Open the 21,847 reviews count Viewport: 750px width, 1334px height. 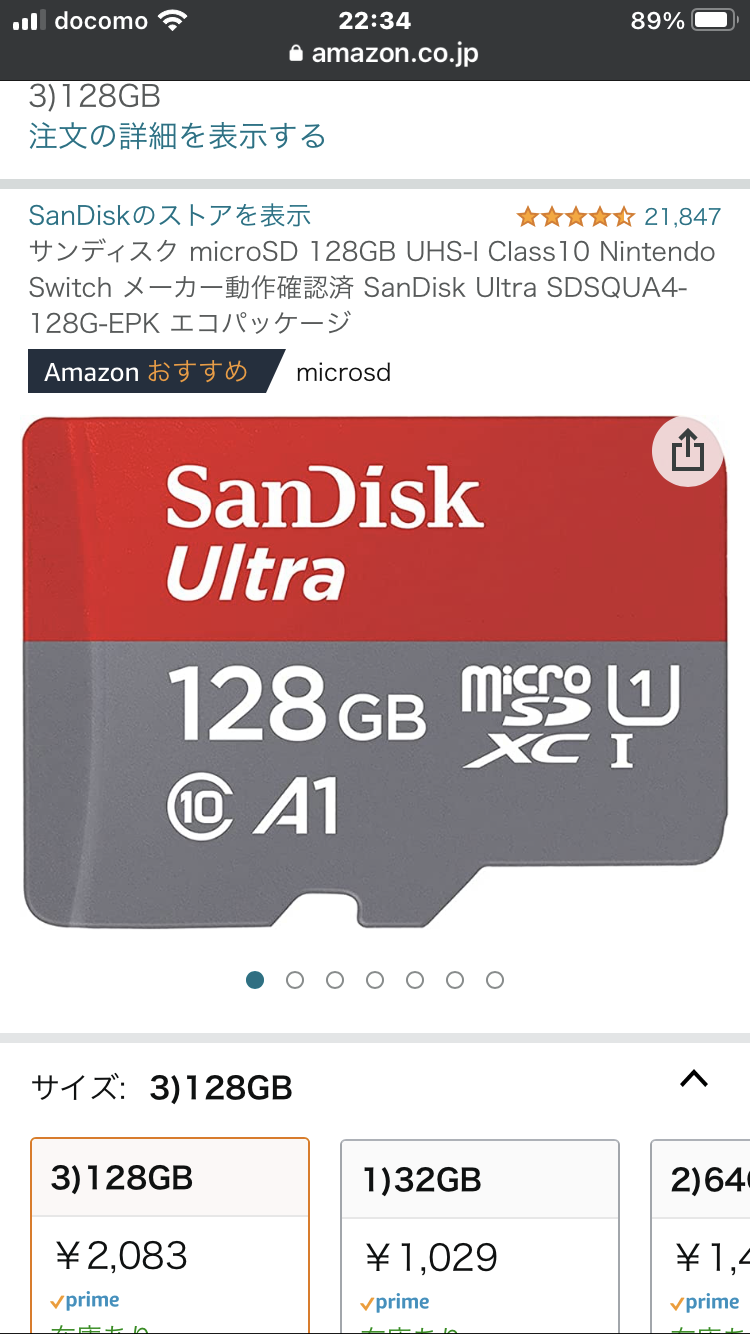click(x=682, y=217)
